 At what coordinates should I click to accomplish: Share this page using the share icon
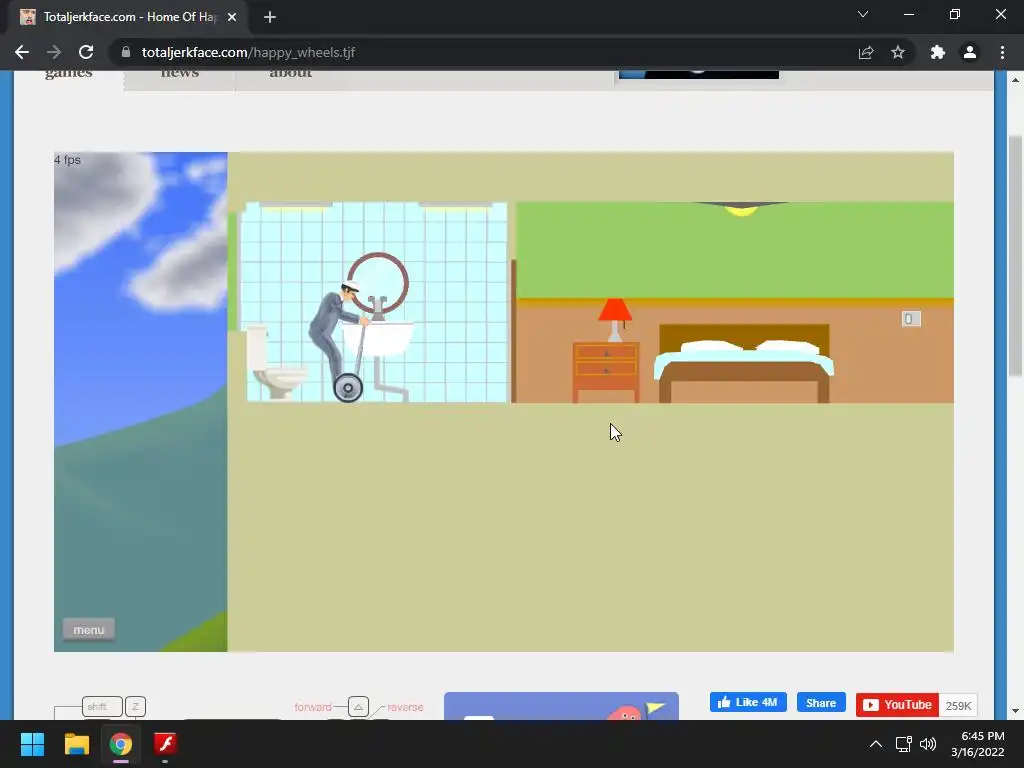coord(866,52)
